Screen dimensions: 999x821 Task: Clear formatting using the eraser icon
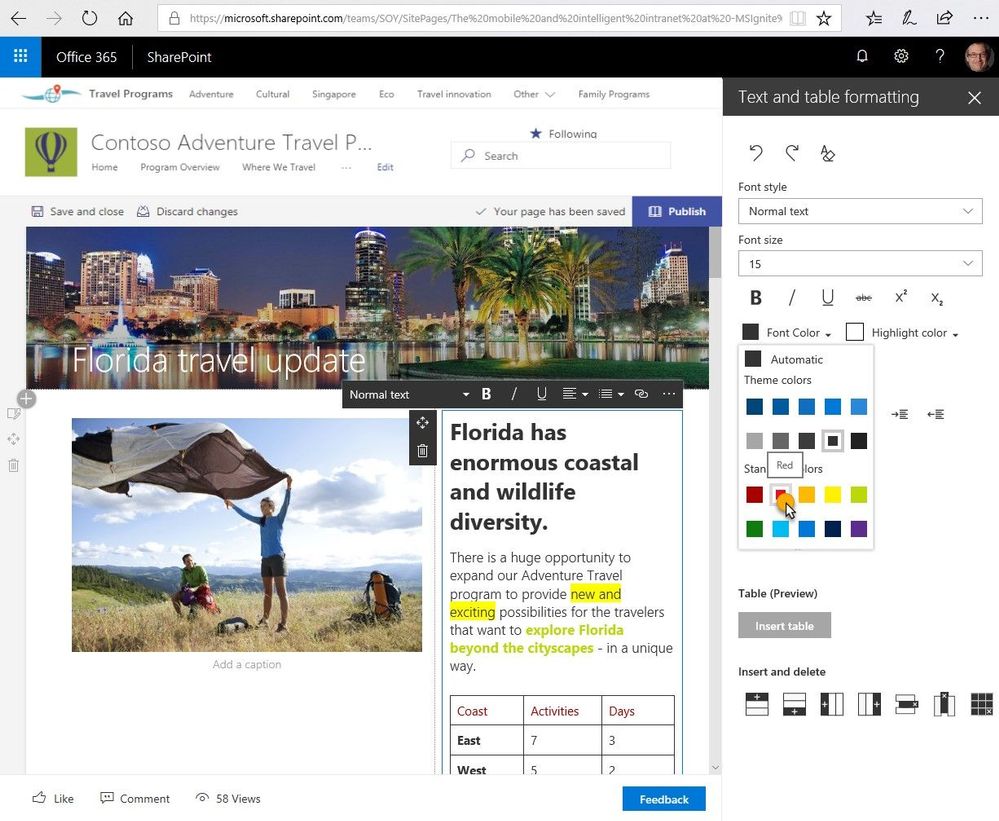tap(826, 152)
